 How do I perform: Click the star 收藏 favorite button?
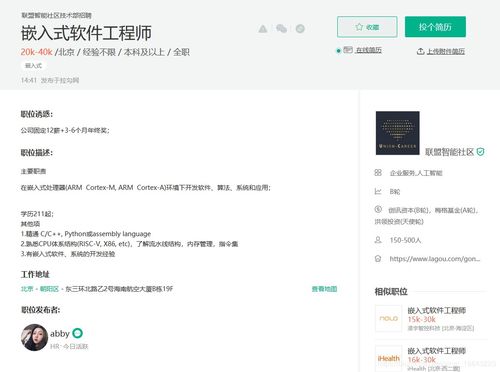tap(367, 27)
